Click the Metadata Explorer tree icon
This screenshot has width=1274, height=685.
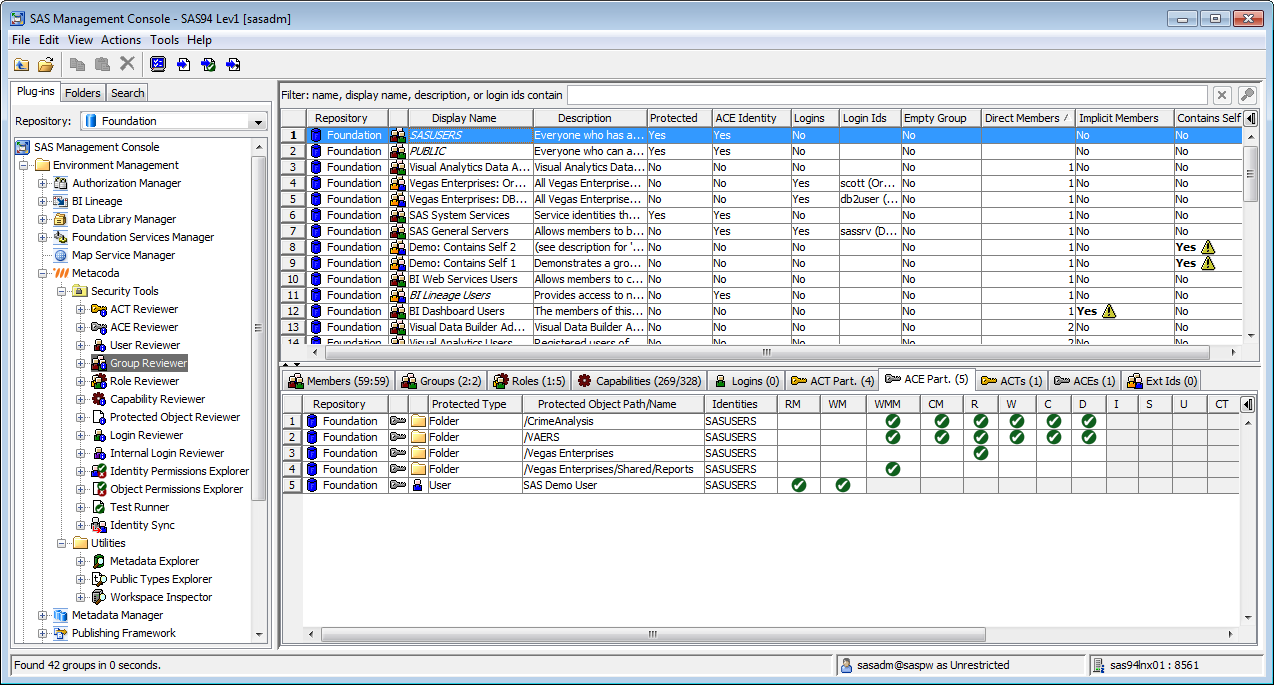[99, 561]
